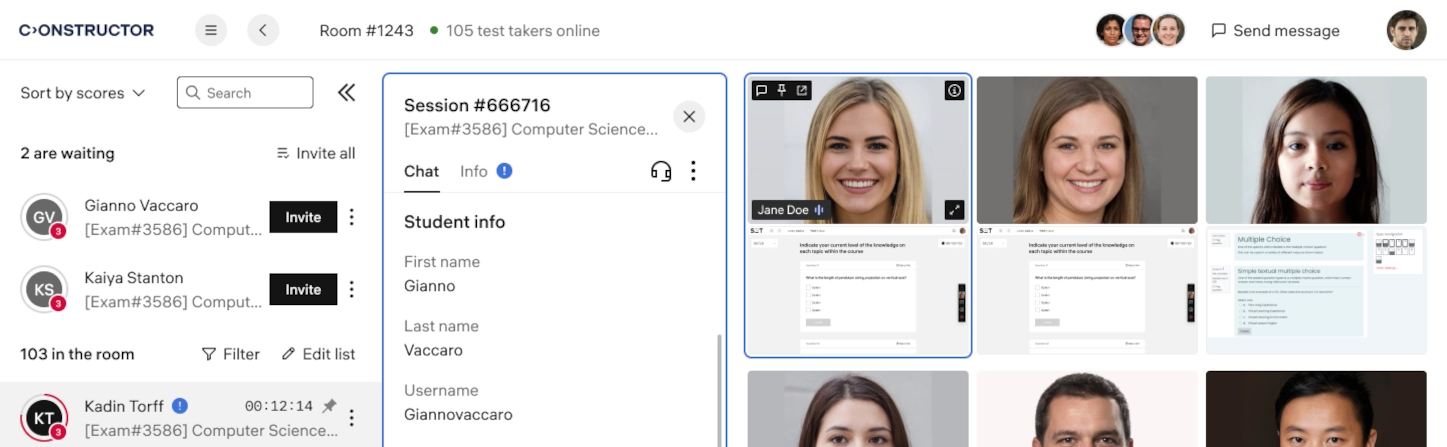Viewport: 1447px width, 447px height.
Task: Invite Gianno Vaccaro to the room
Action: [x=303, y=217]
